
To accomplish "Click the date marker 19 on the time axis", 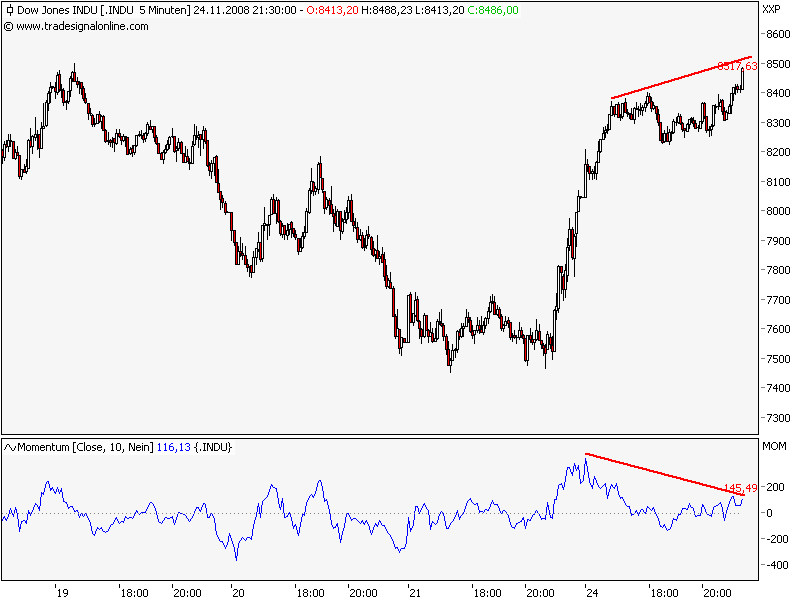I will (x=62, y=593).
